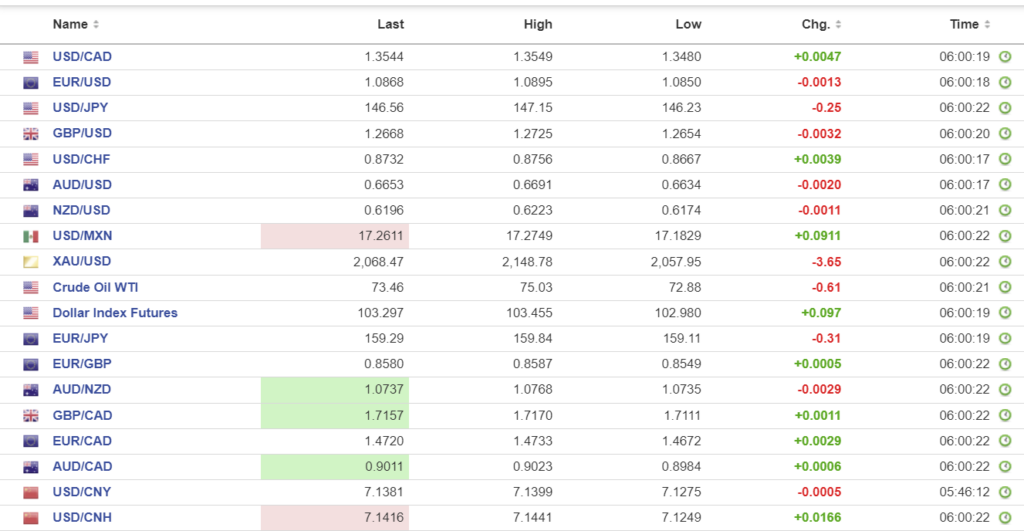The image size is (1024, 531).
Task: Click the High column header
Action: [538, 24]
